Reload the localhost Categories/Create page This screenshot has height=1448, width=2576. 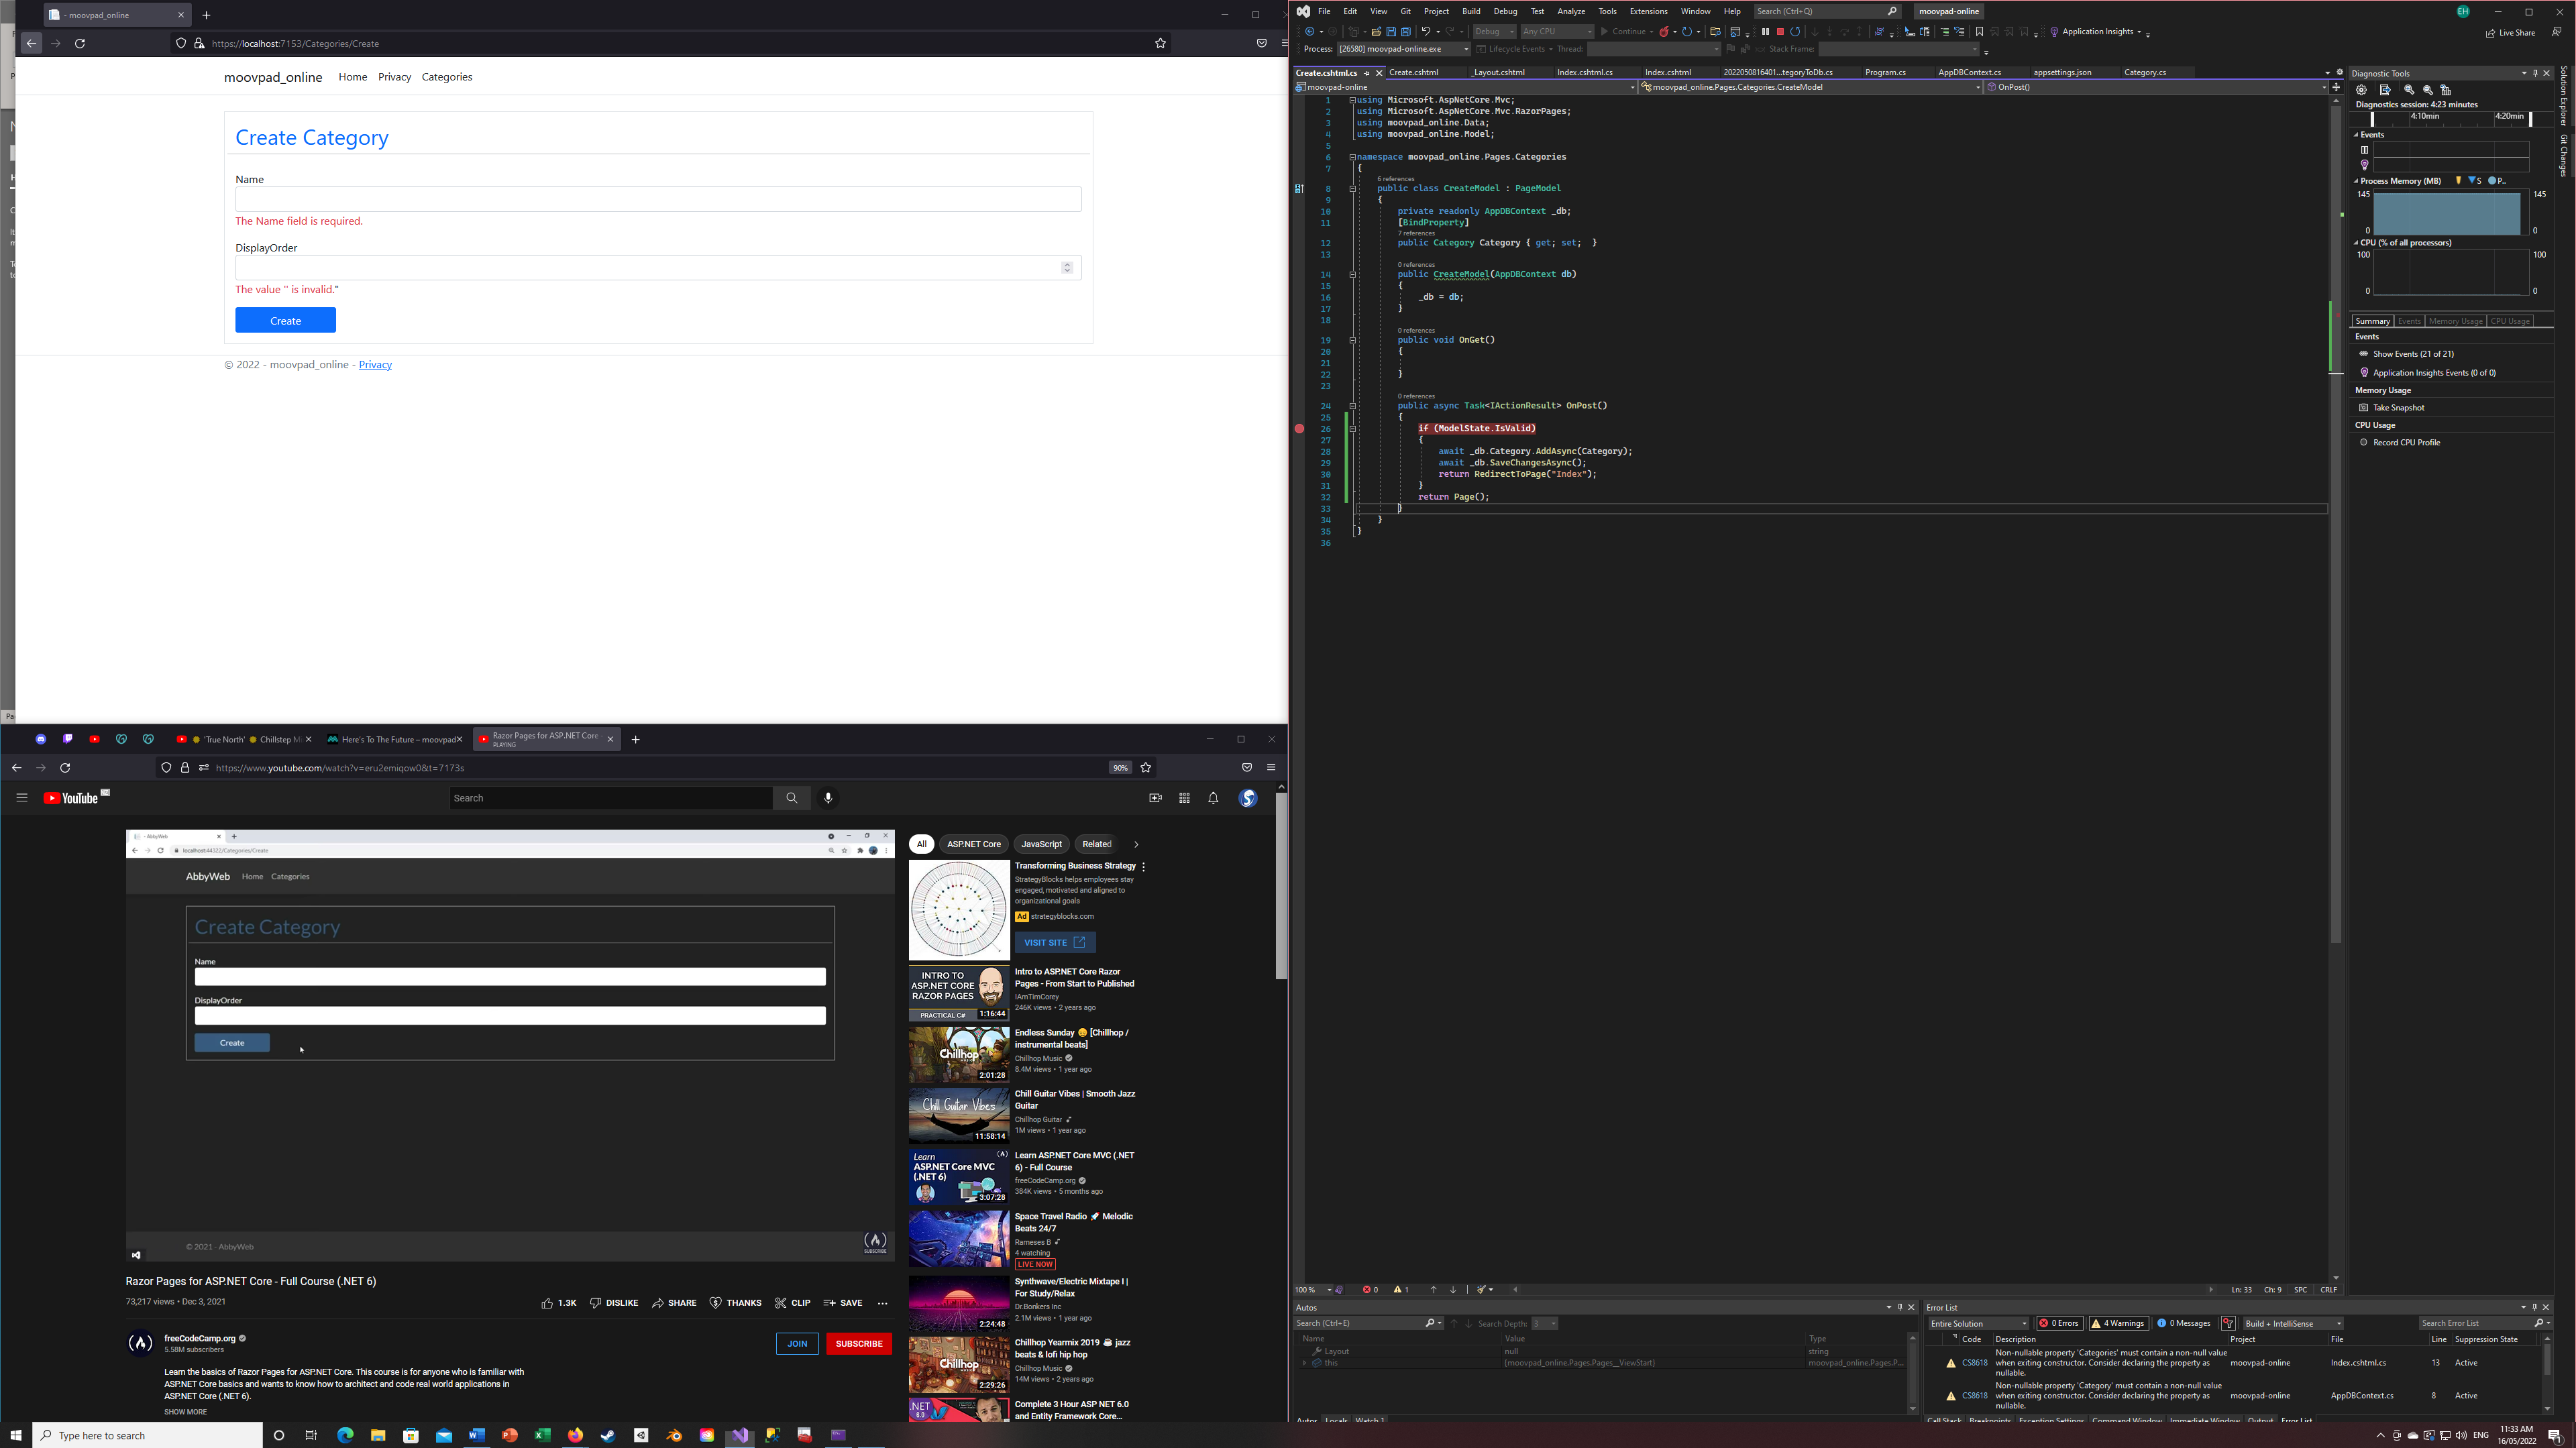[x=80, y=43]
